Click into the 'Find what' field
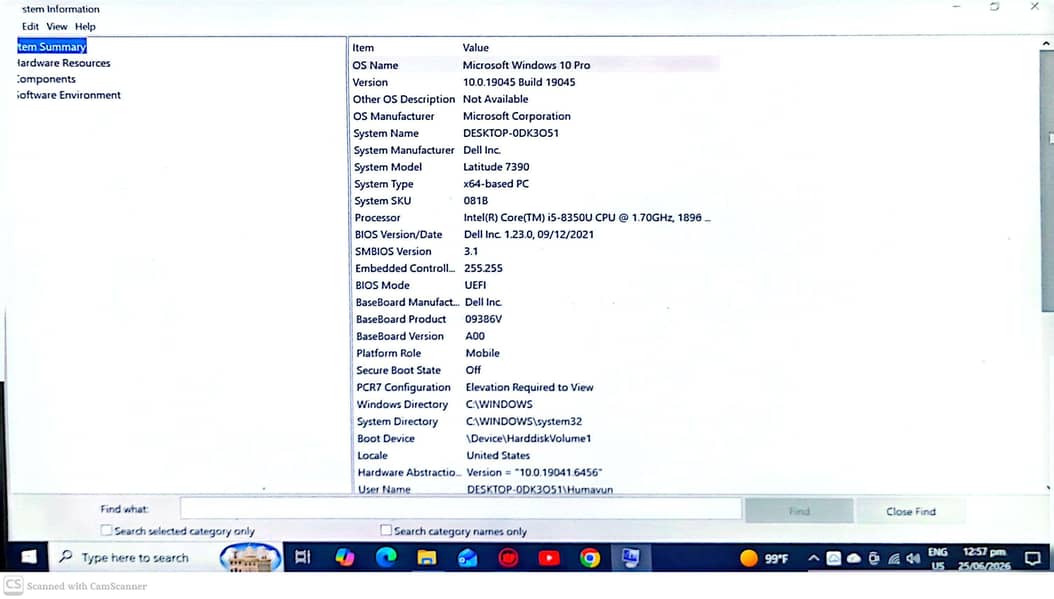Image resolution: width=1054 pixels, height=599 pixels. (460, 509)
